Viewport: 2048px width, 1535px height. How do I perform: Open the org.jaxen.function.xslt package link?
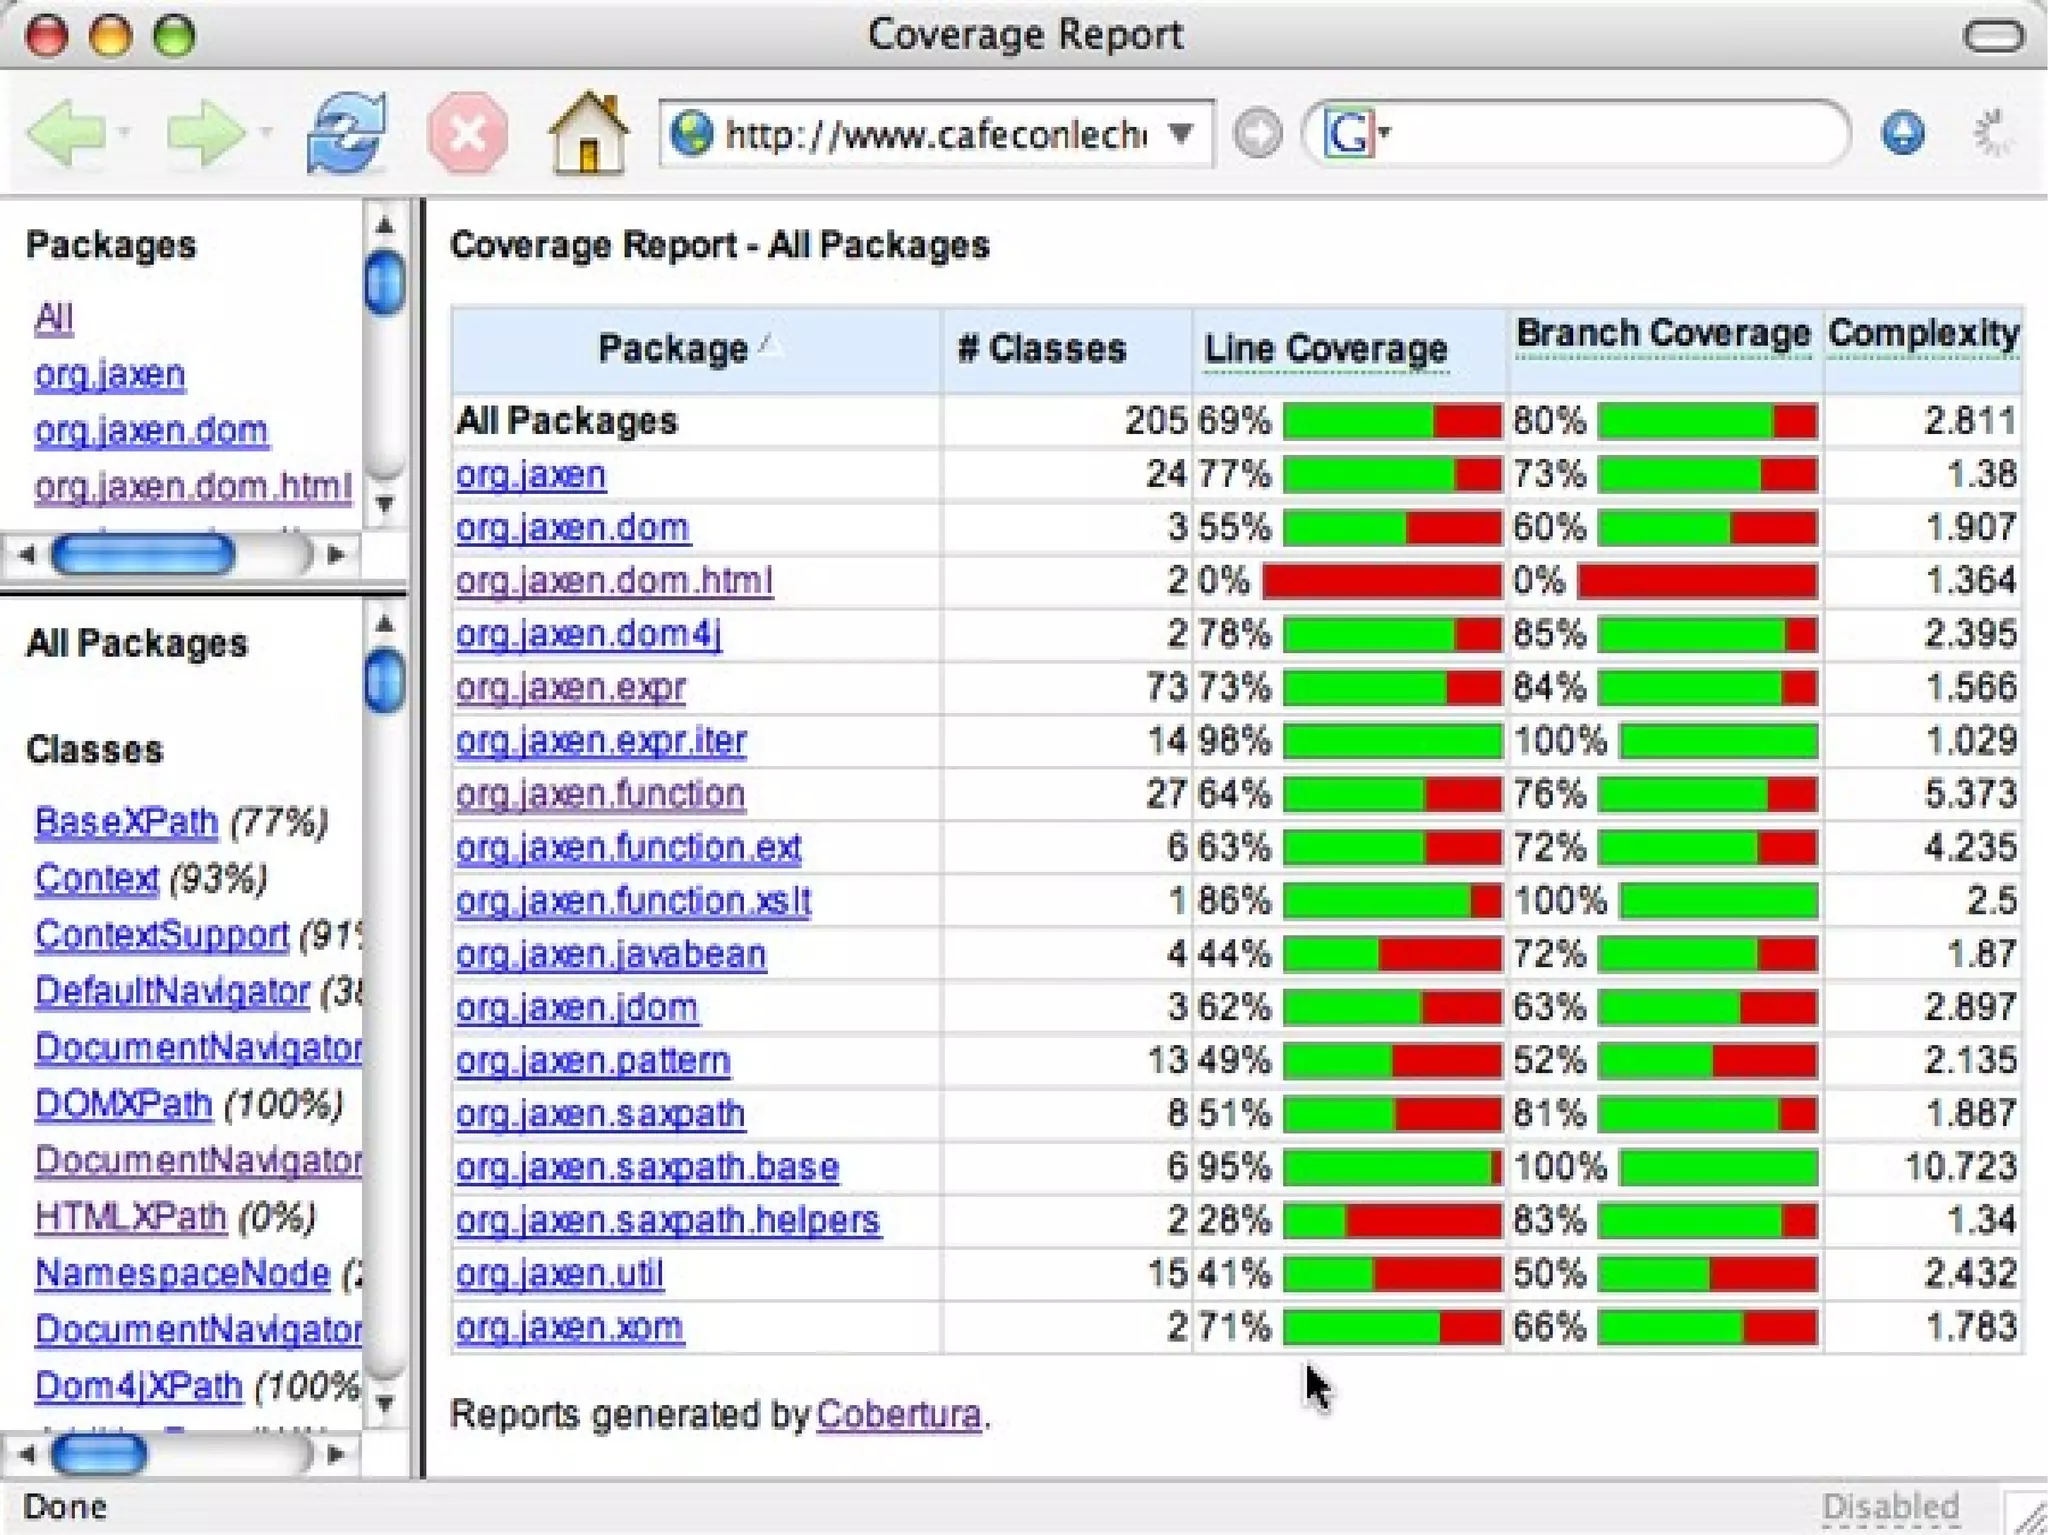(633, 901)
